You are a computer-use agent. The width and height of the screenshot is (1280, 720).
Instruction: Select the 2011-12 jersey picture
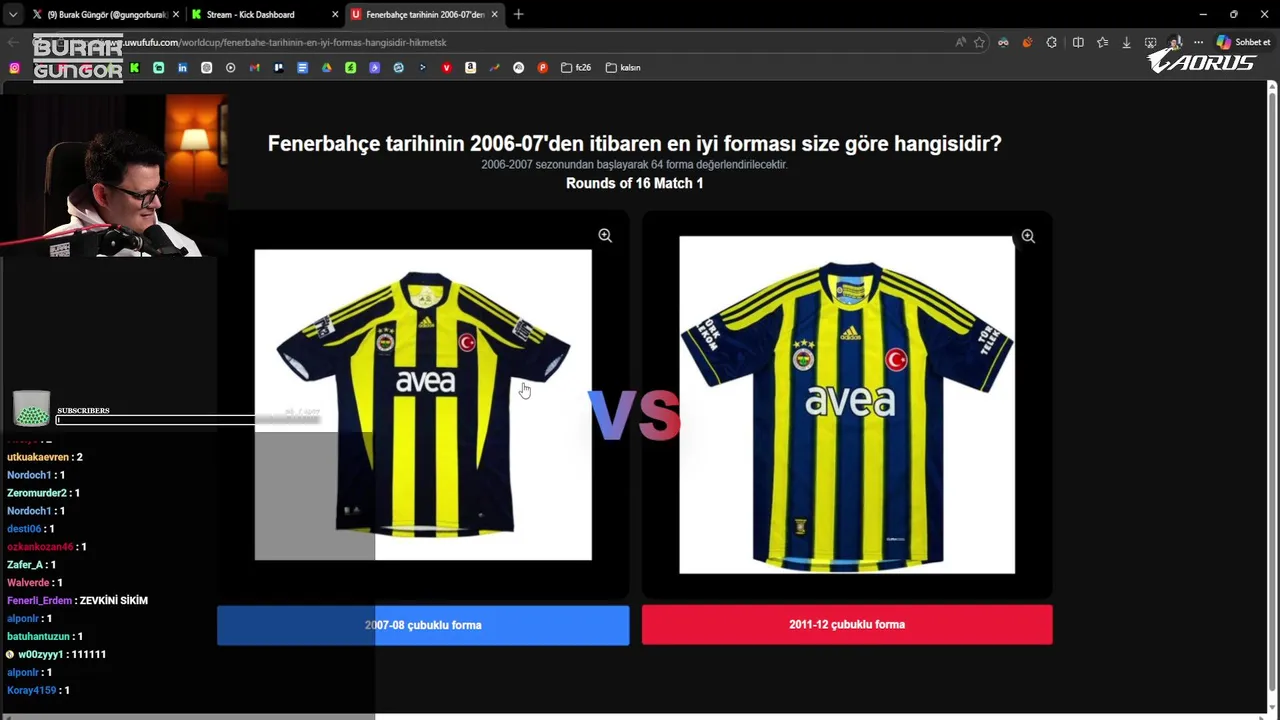pyautogui.click(x=847, y=405)
